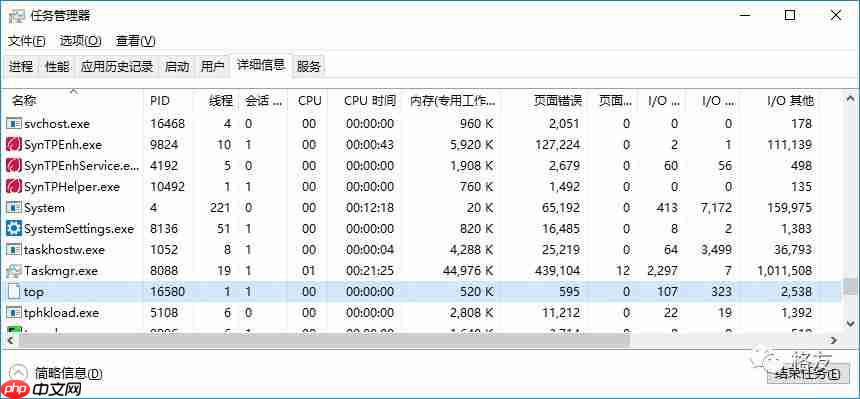The image size is (860, 399).
Task: Click the vertical scrollbar up arrow
Action: coord(850,99)
